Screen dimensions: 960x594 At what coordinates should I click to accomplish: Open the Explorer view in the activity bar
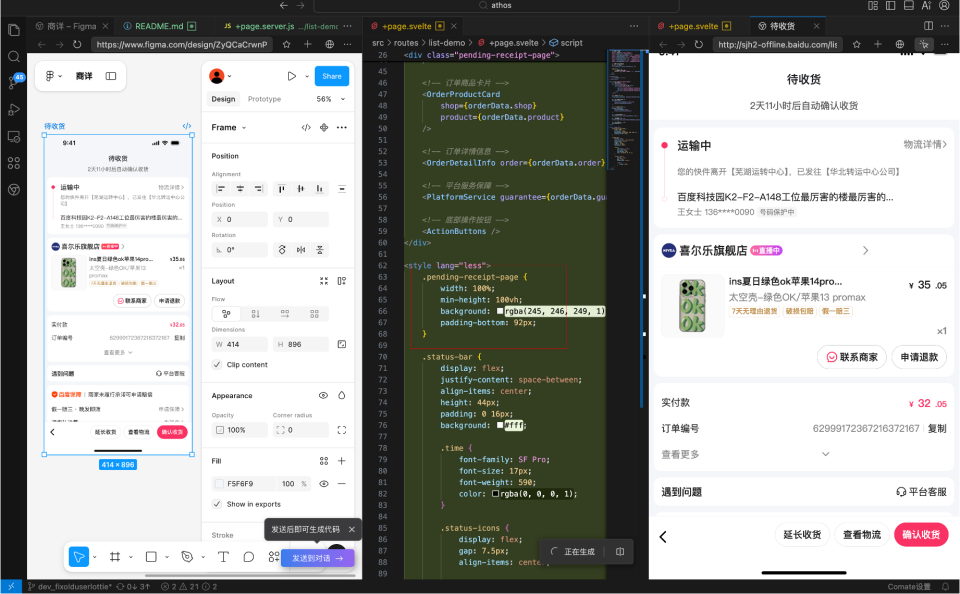click(x=13, y=30)
